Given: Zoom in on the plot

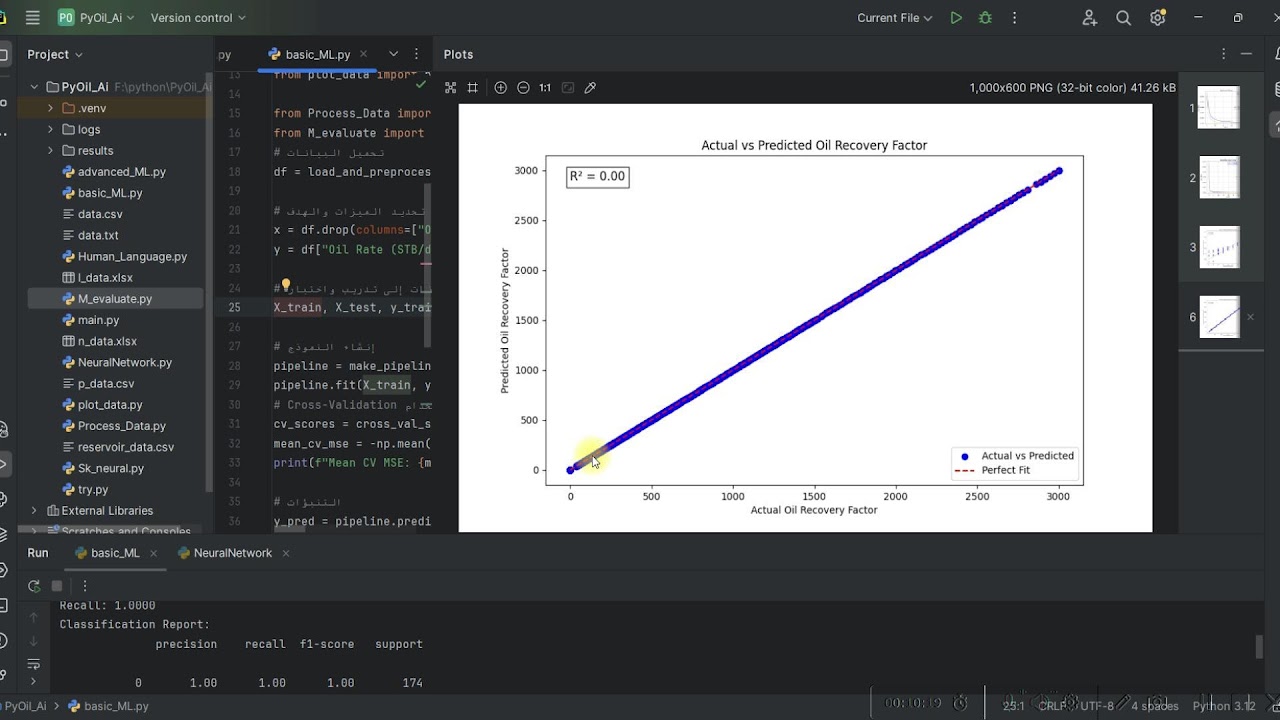Looking at the screenshot, I should [x=500, y=88].
